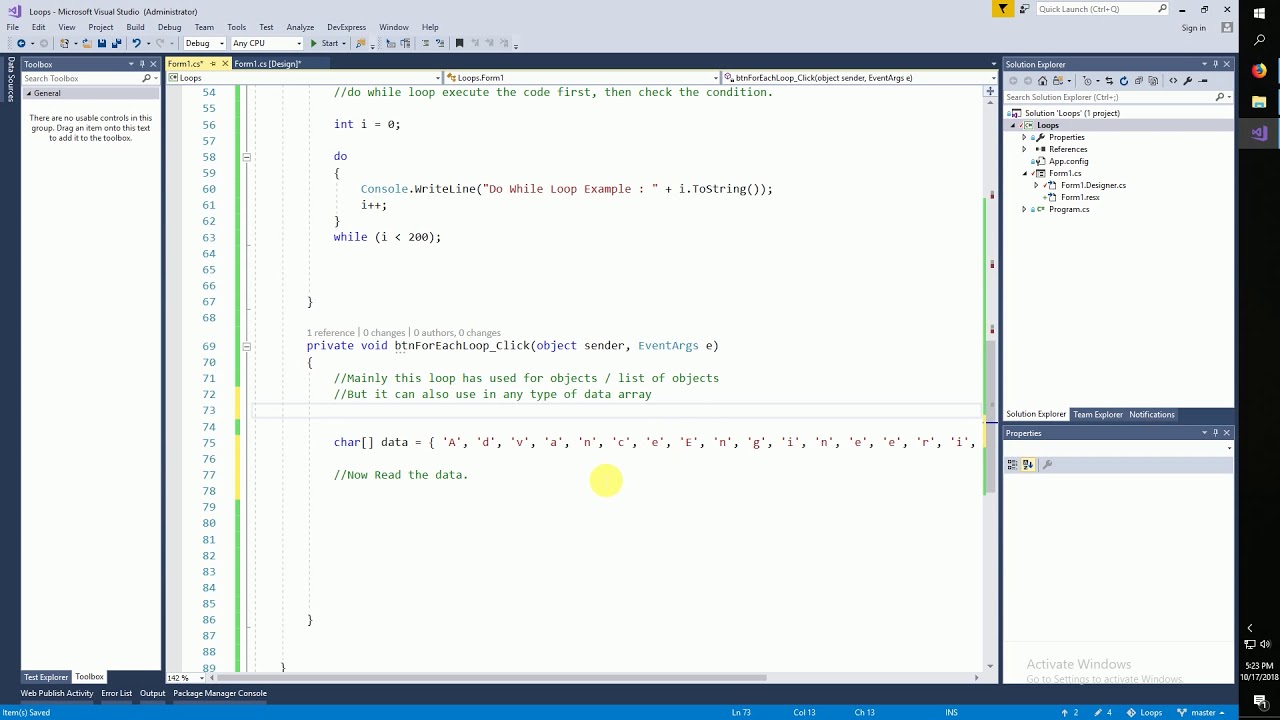
Task: Click the 1 reference CodeLens link
Action: (x=330, y=333)
